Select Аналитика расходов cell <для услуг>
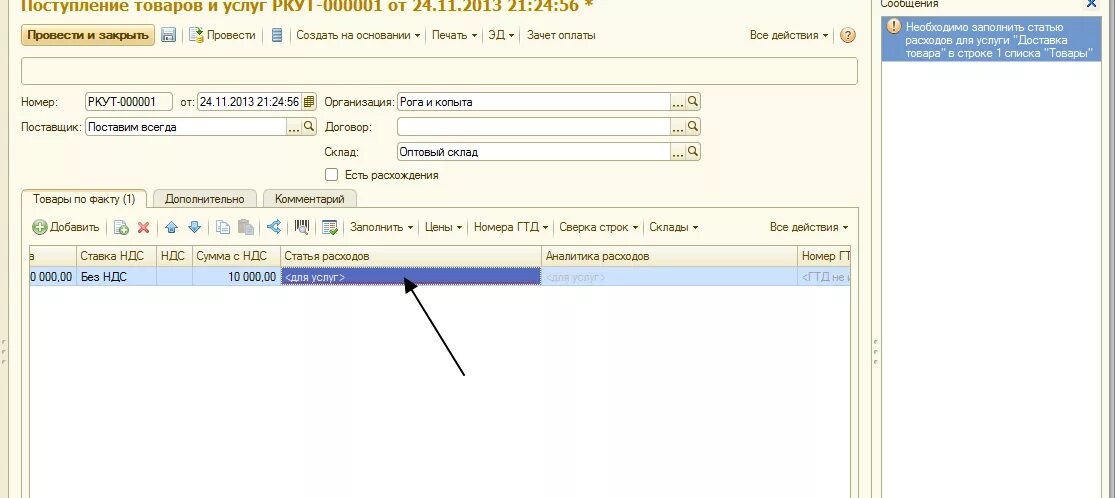1115x498 pixels. (670, 277)
